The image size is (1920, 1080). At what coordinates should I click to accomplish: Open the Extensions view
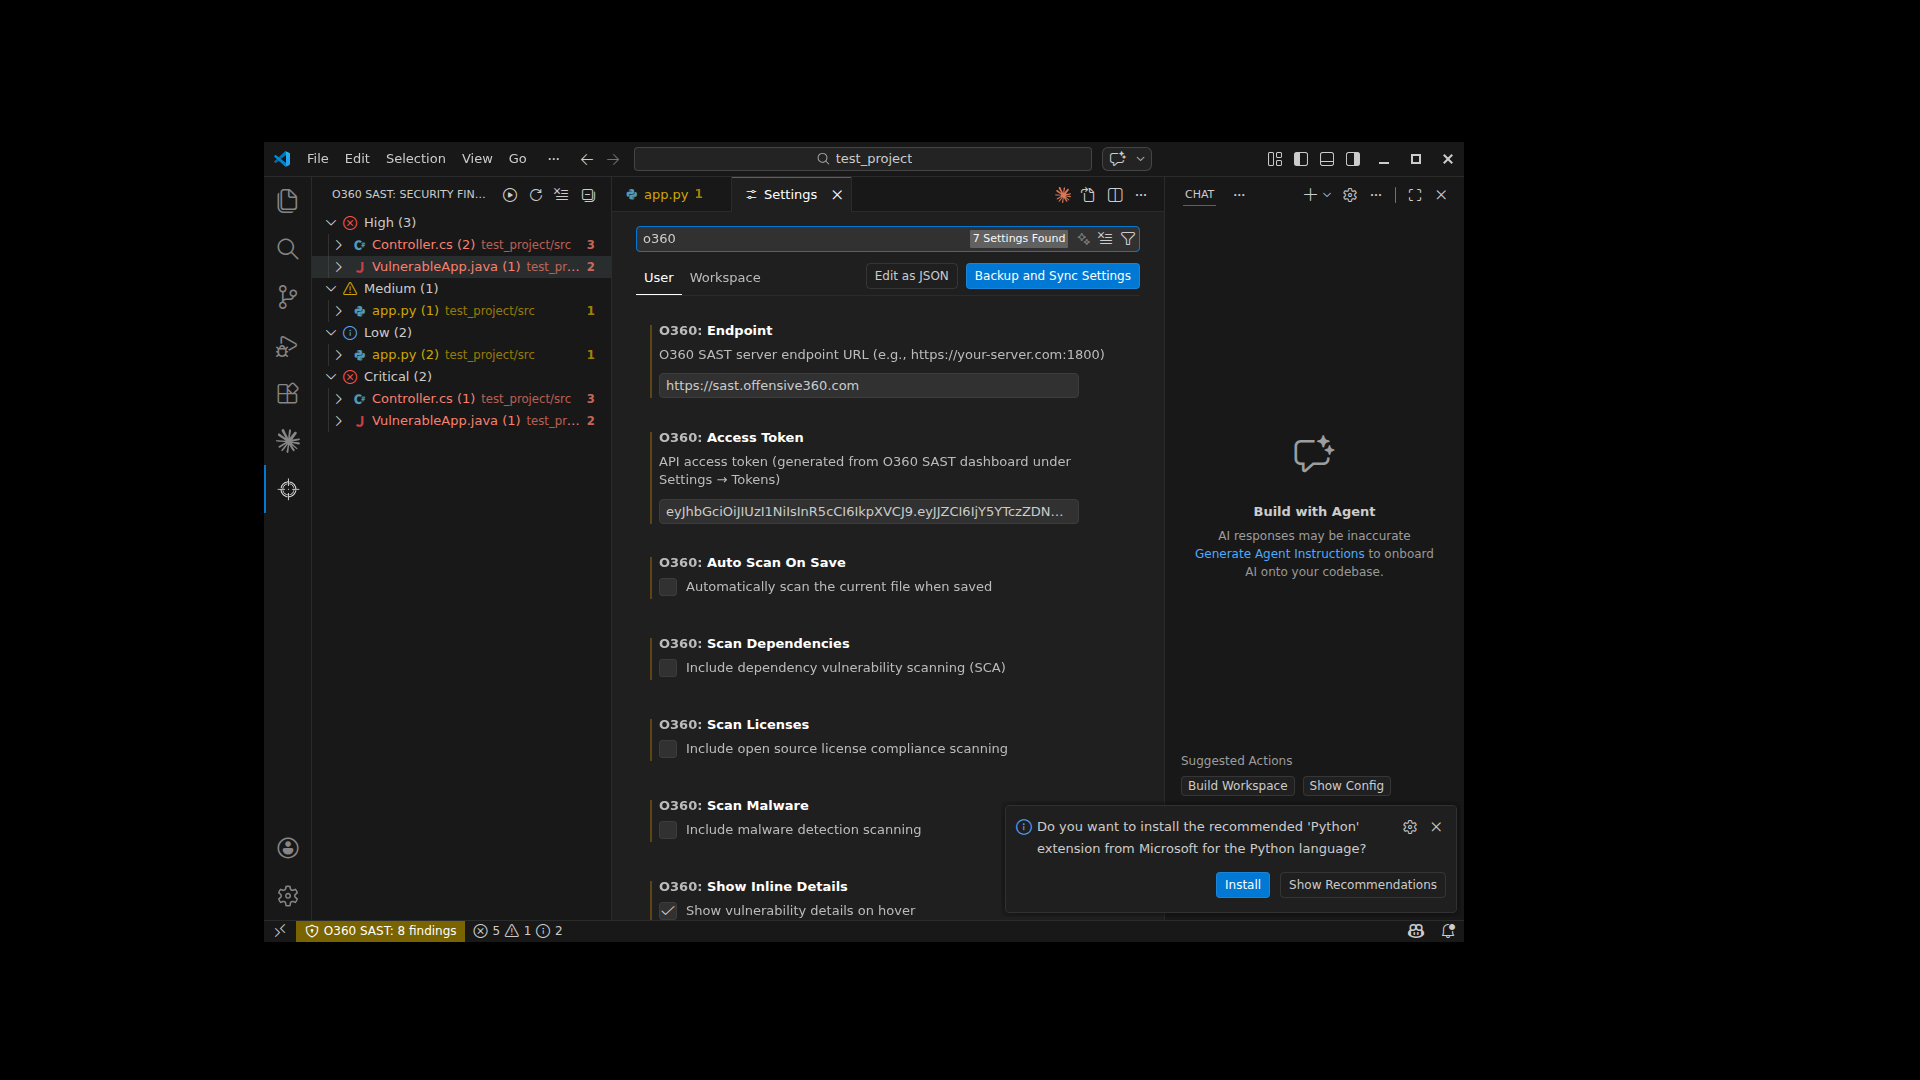coord(287,393)
